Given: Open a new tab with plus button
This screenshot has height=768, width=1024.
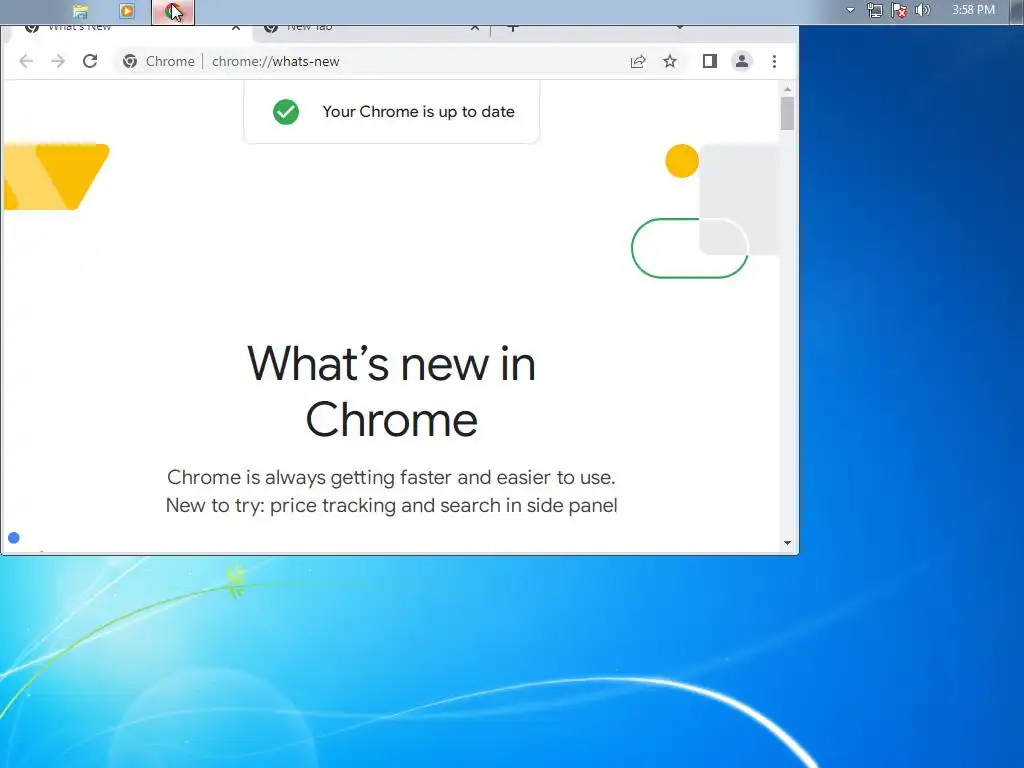Looking at the screenshot, I should pos(513,28).
